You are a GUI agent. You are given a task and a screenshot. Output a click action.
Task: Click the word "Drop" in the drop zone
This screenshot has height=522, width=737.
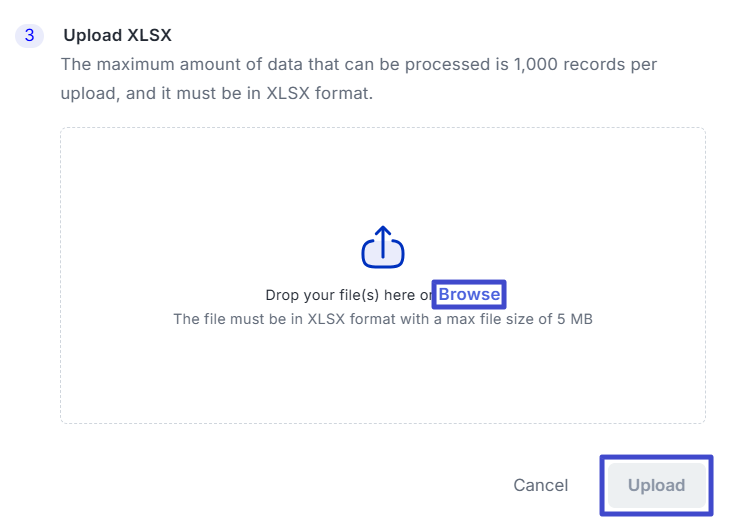283,295
